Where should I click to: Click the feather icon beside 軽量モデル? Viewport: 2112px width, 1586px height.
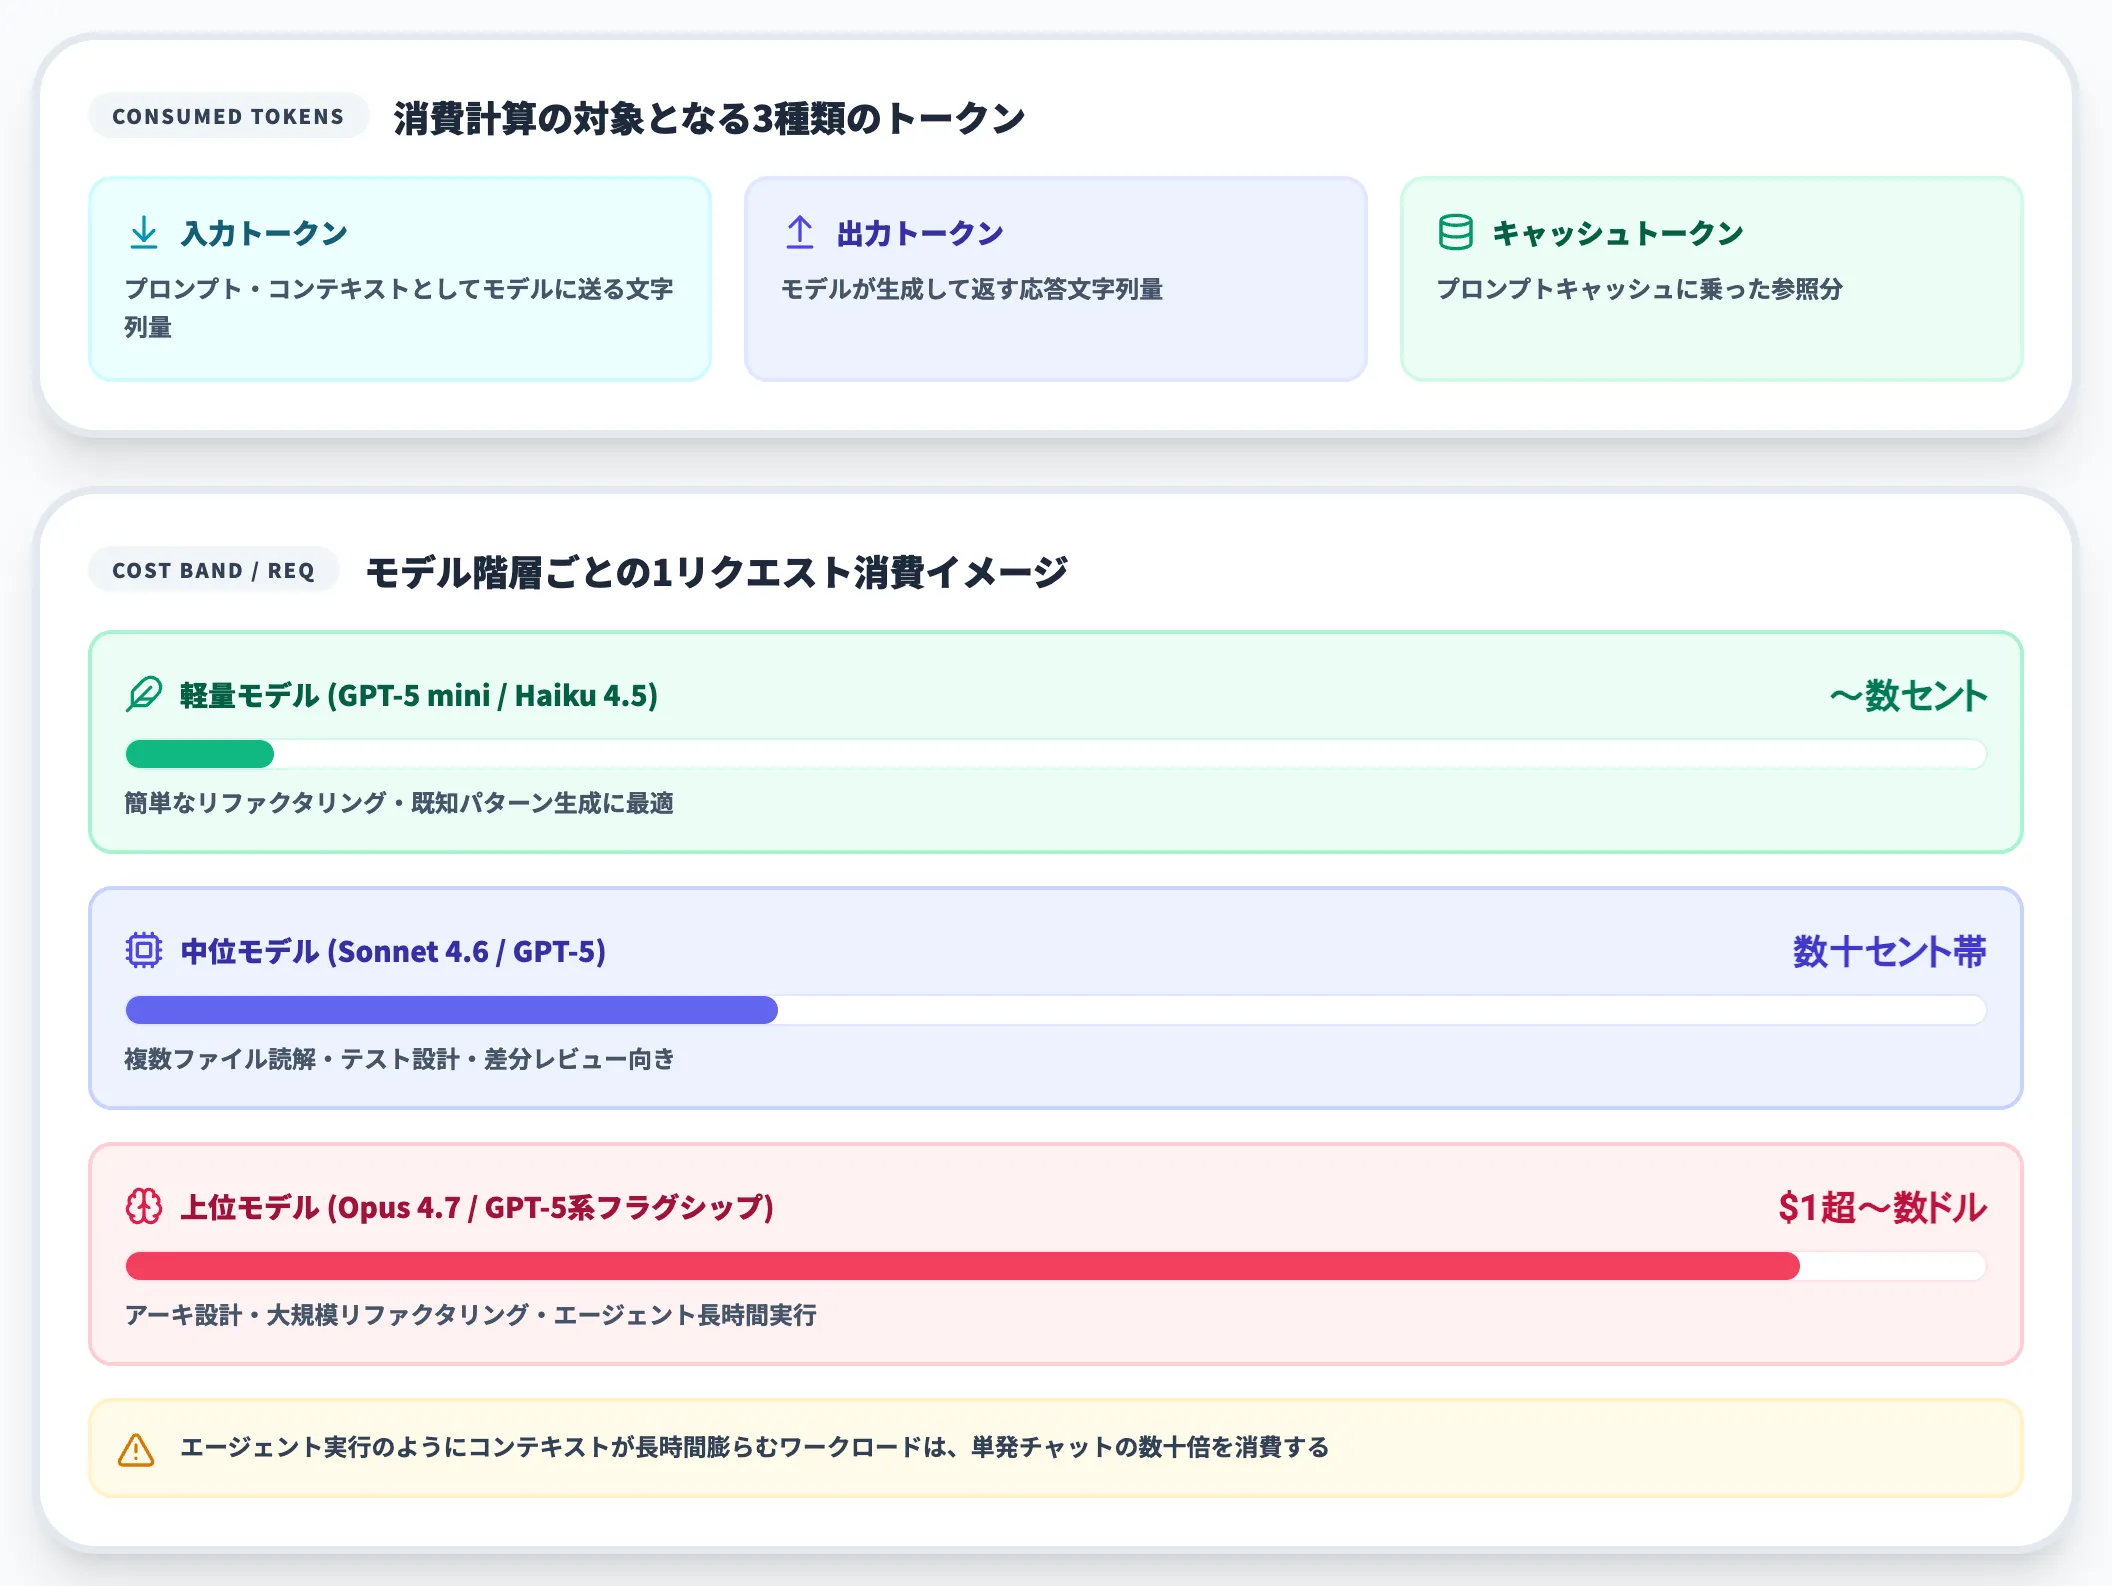144,694
